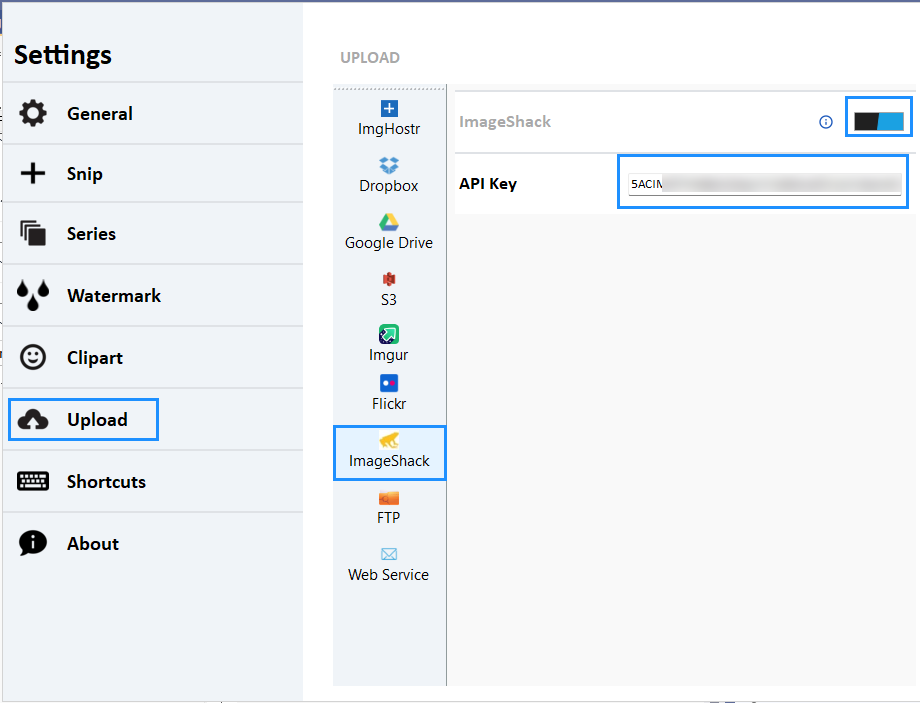Select the ImgHostr uploader icon
The height and width of the screenshot is (703, 920).
[389, 109]
